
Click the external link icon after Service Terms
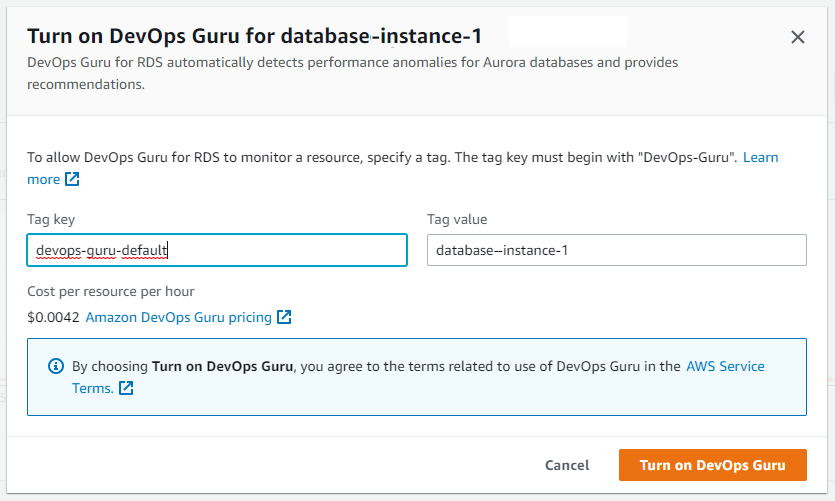tap(126, 388)
